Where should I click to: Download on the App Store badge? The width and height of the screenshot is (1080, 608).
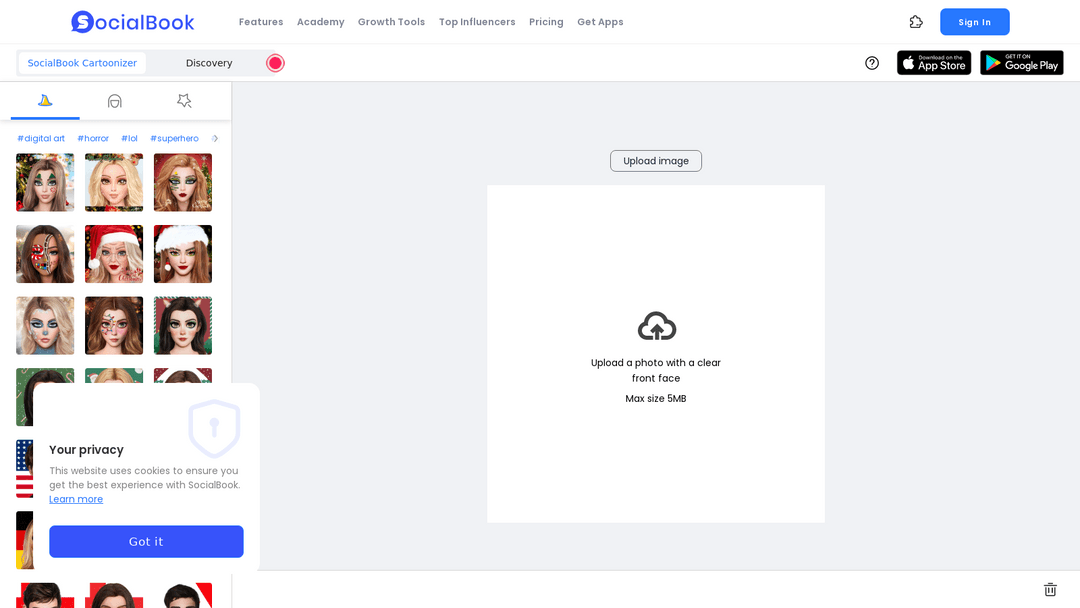click(x=934, y=63)
